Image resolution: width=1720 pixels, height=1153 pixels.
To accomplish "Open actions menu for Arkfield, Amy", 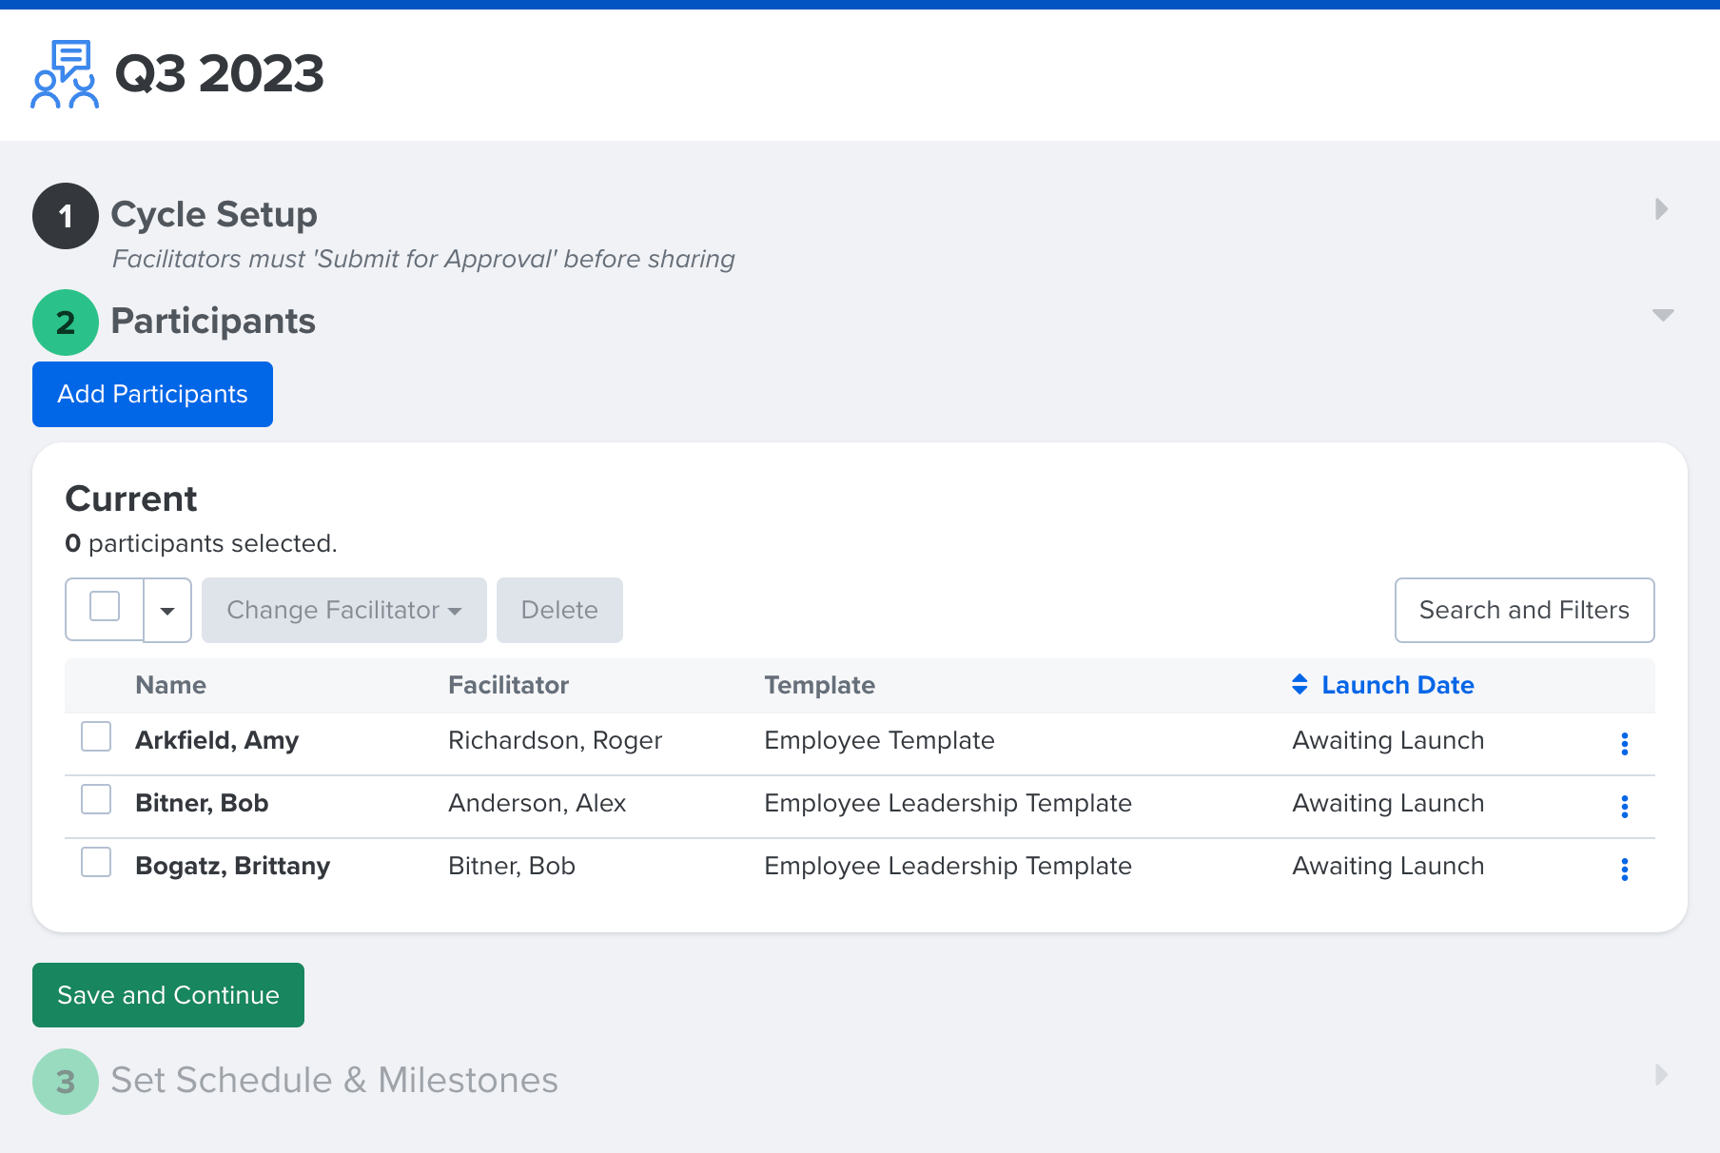I will tap(1626, 744).
